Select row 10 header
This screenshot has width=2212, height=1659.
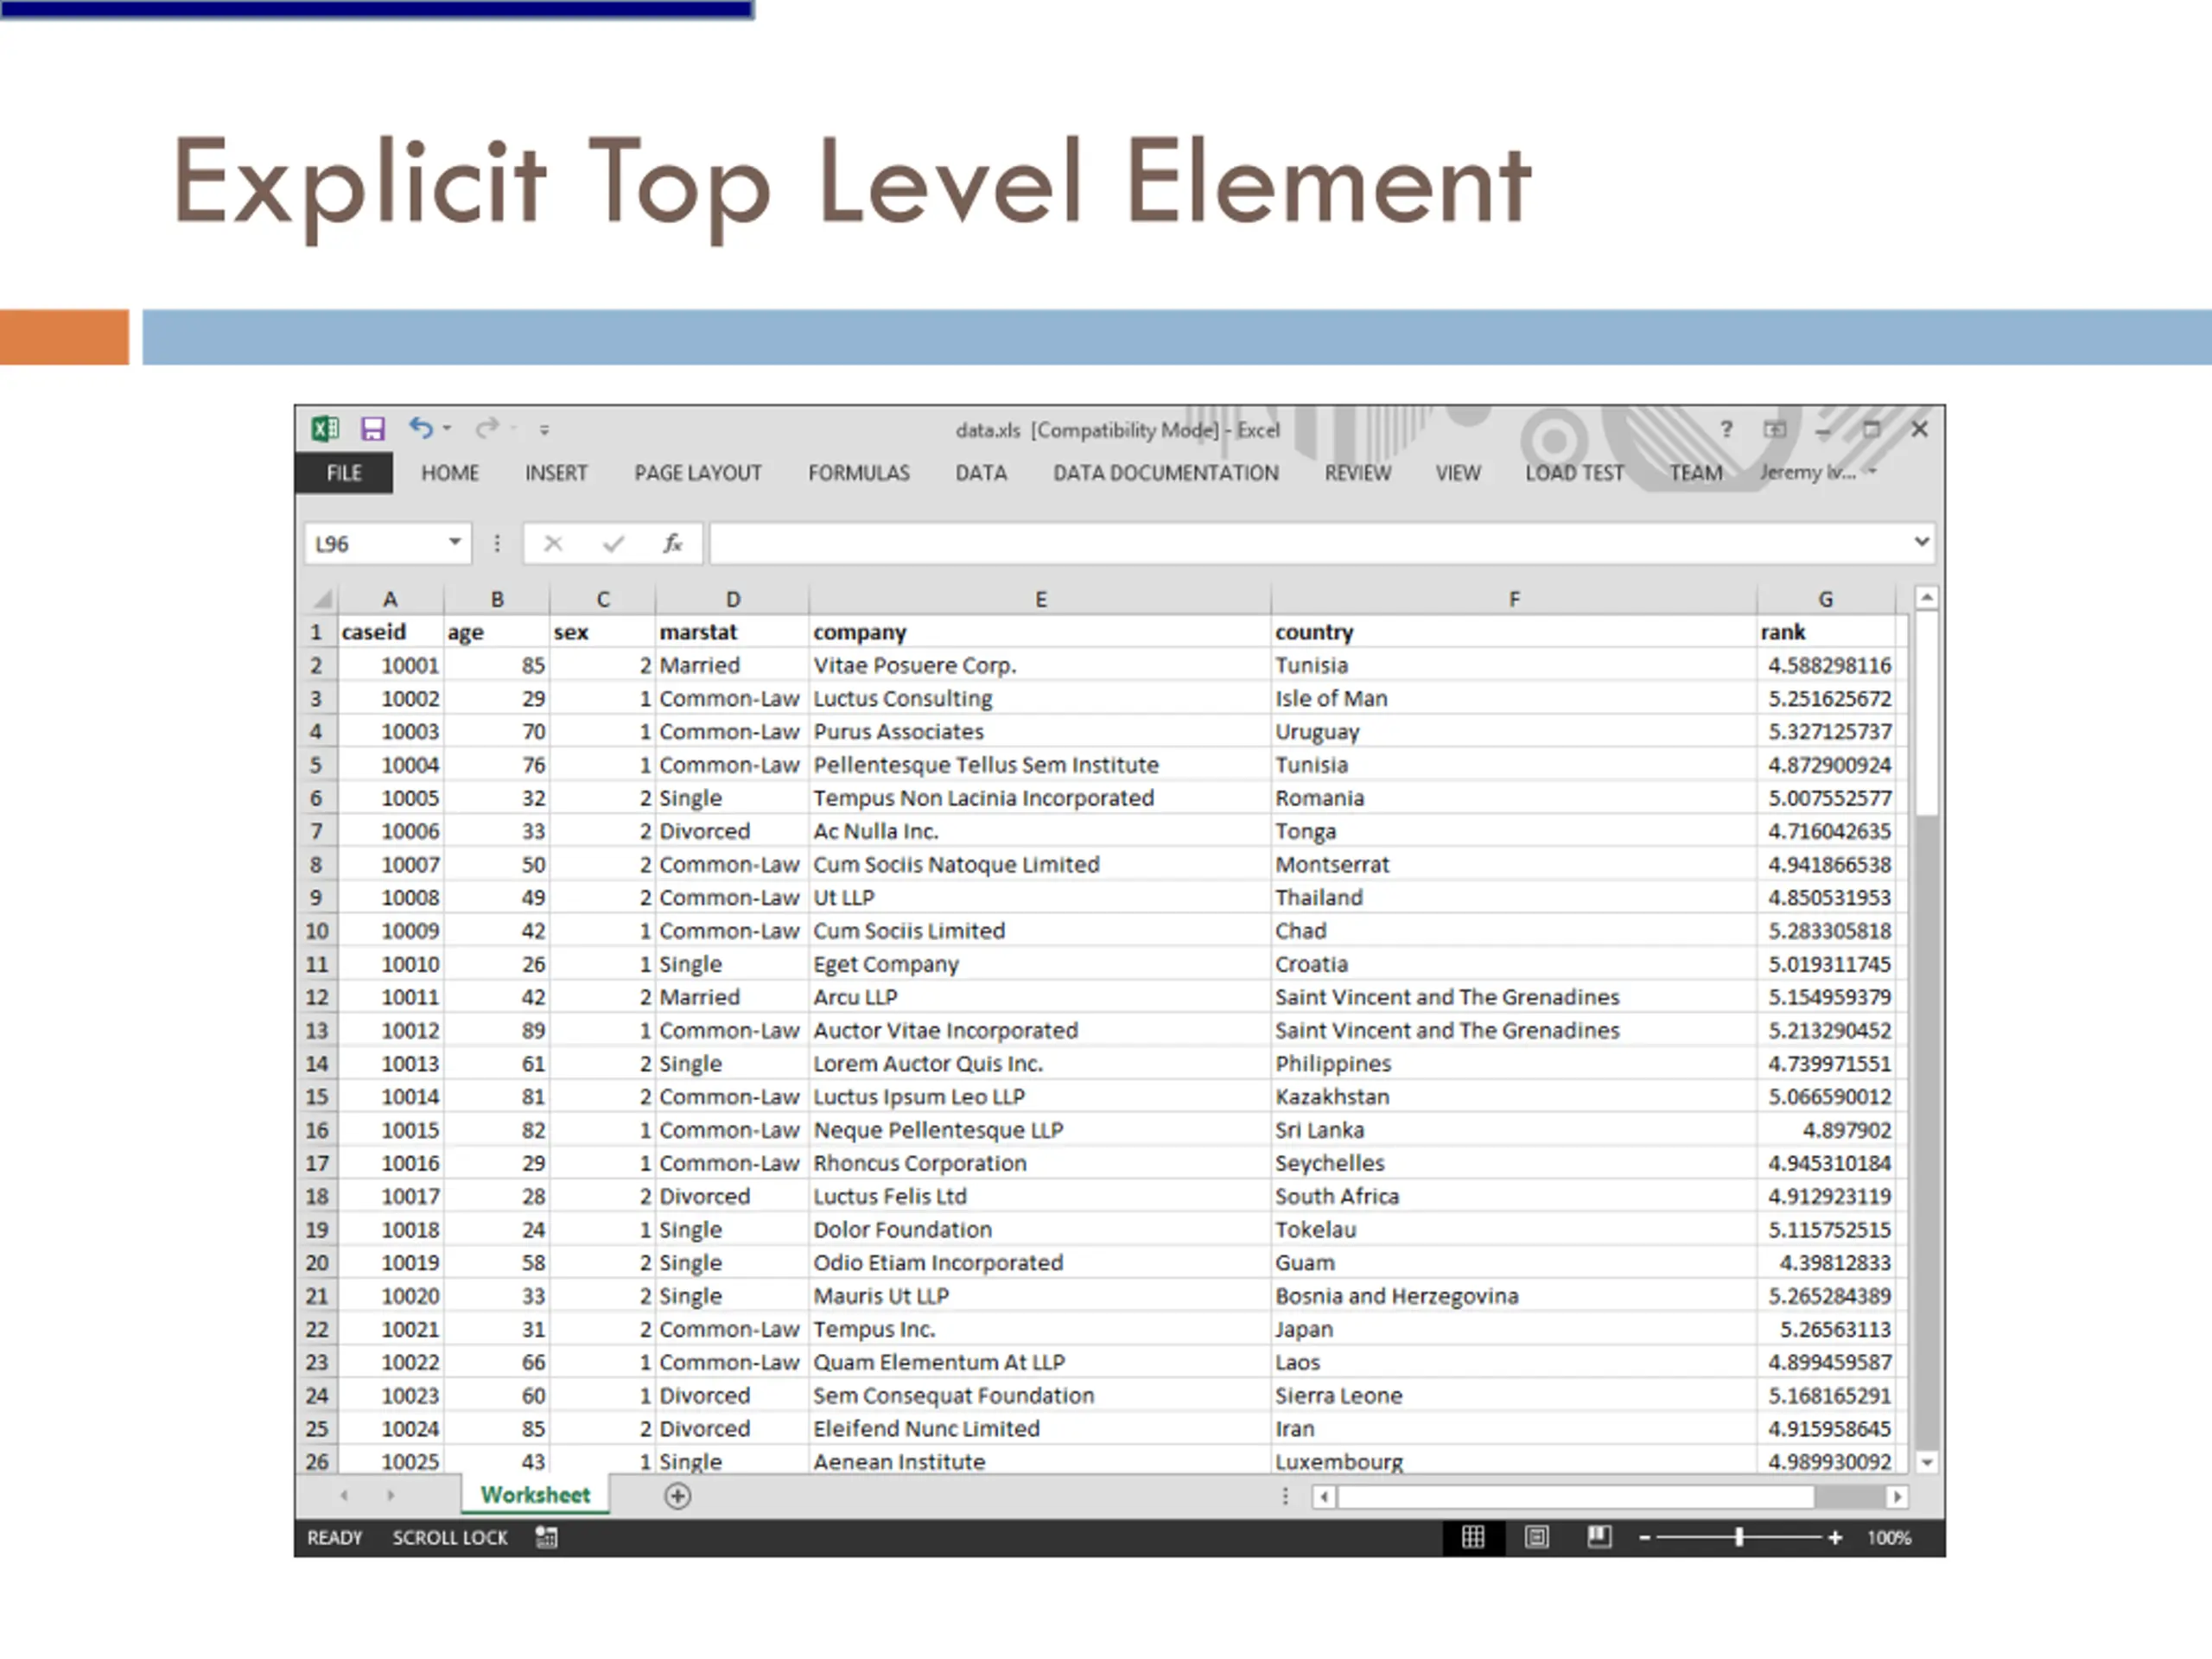point(317,931)
